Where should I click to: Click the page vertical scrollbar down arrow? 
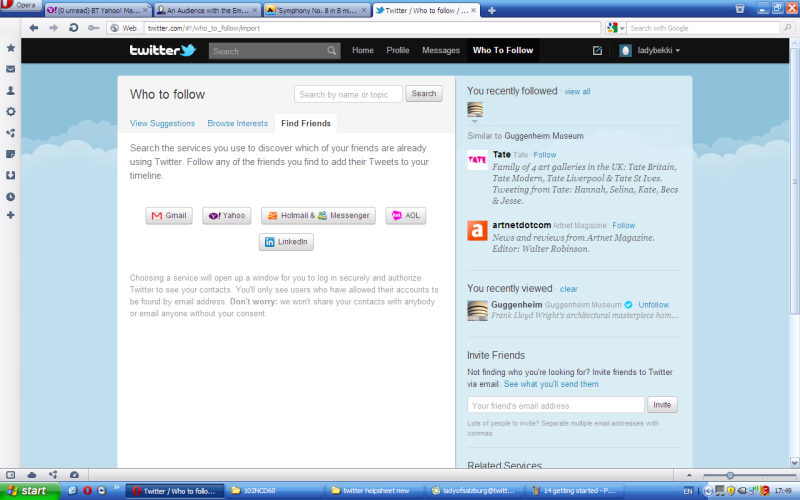pos(794,462)
